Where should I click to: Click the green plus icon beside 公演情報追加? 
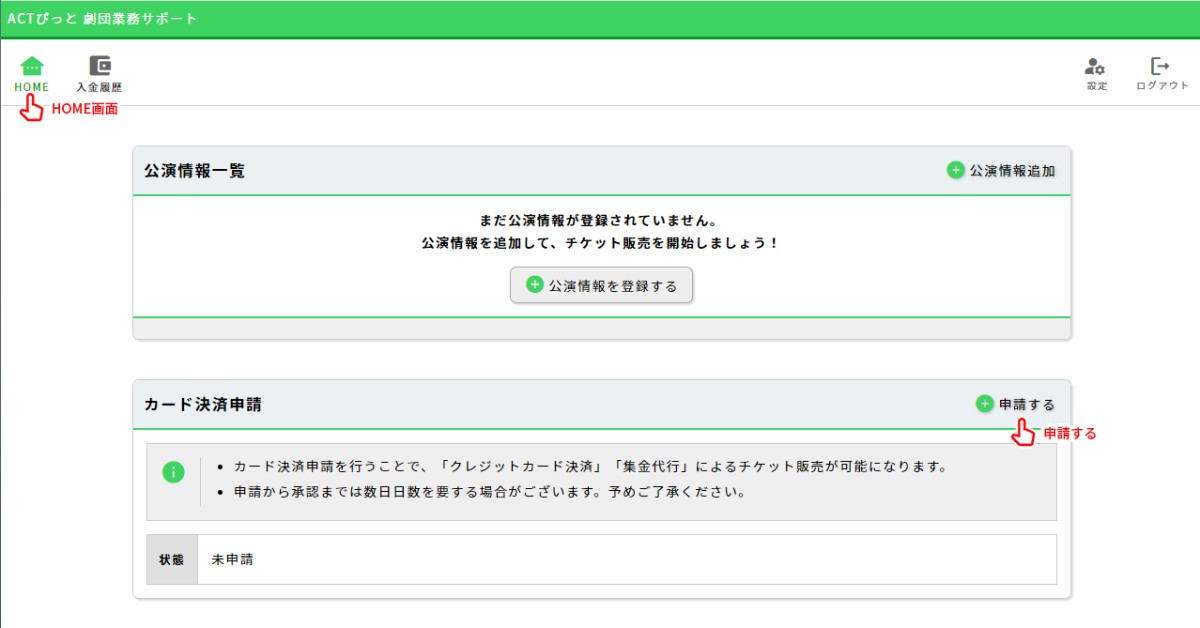(x=956, y=170)
